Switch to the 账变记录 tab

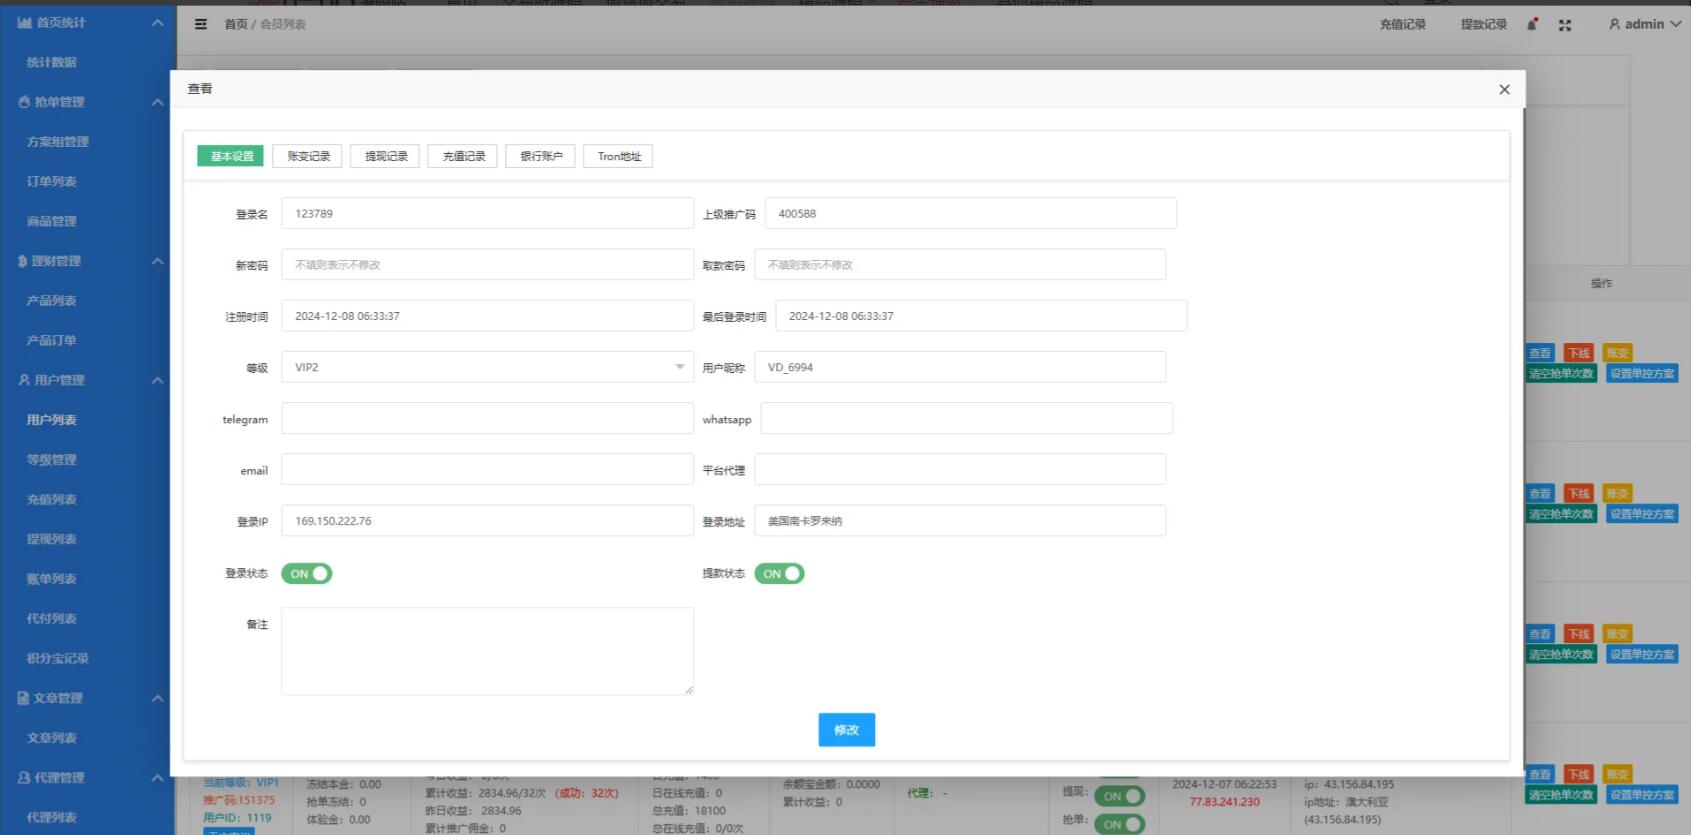click(308, 156)
